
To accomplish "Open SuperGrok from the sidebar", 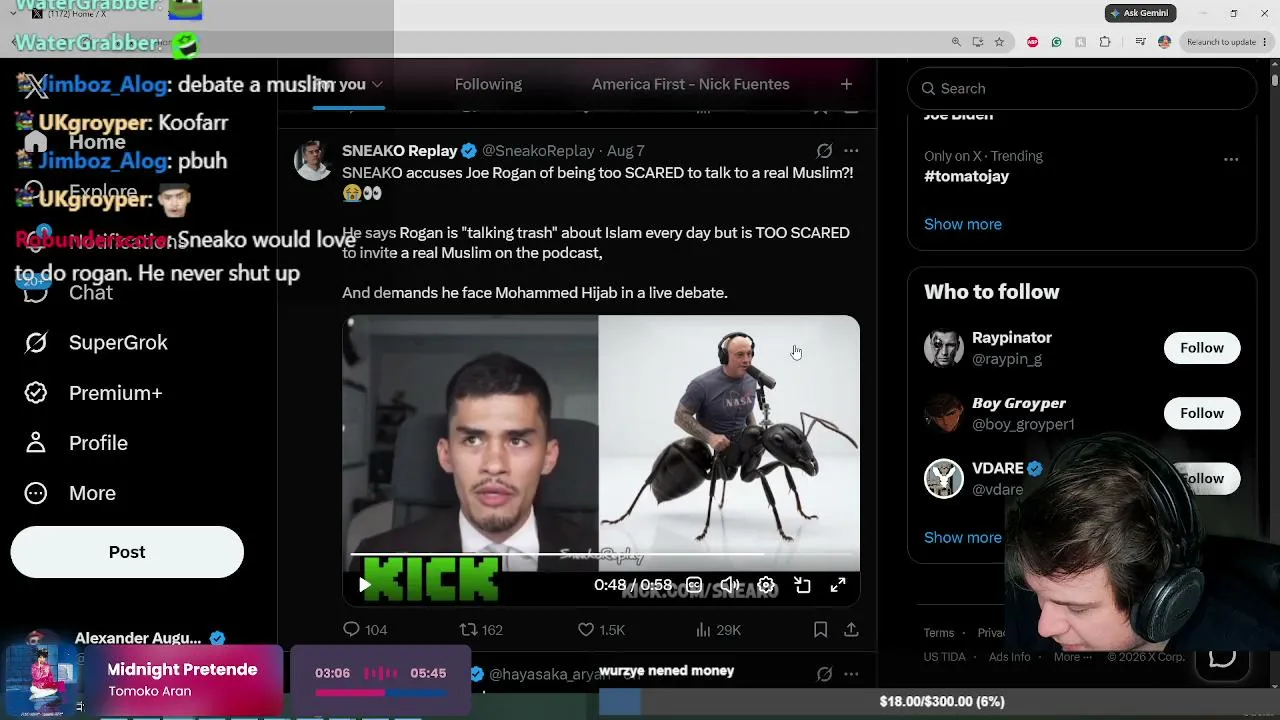I will [118, 343].
